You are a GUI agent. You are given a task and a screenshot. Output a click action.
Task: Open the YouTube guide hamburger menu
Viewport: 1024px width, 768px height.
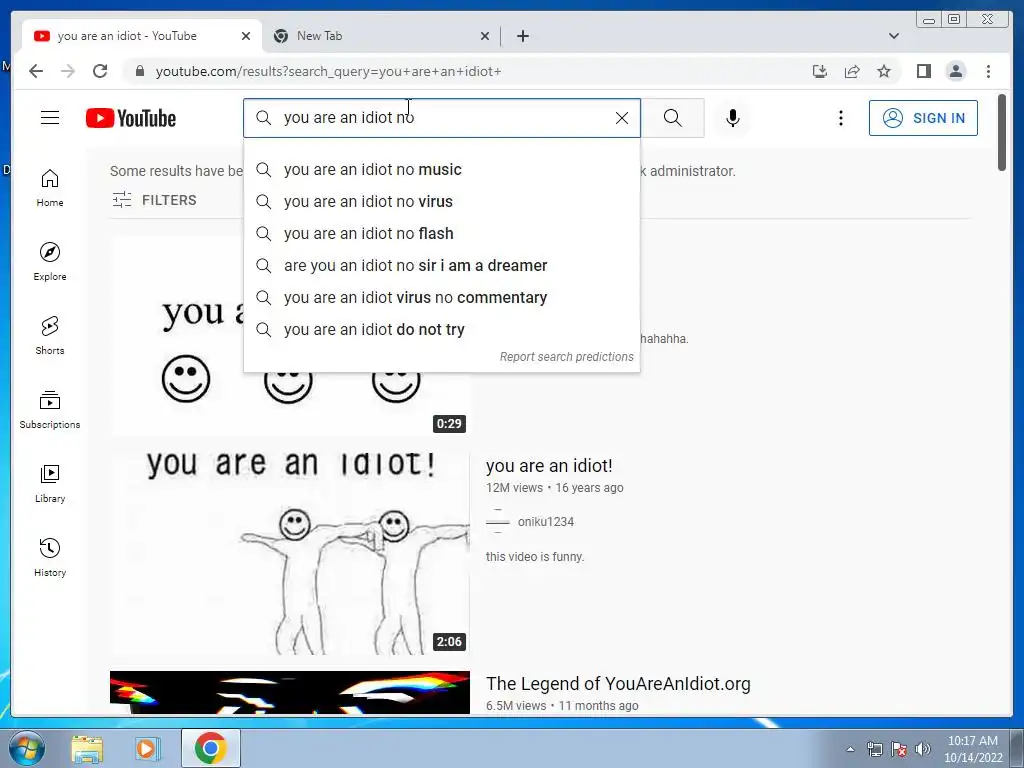point(50,118)
